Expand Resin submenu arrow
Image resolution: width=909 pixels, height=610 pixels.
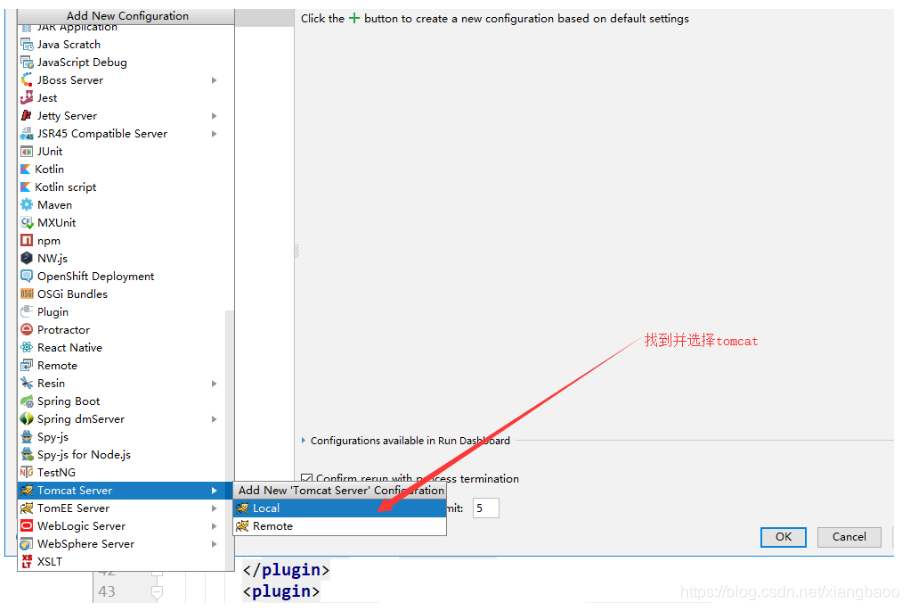[x=214, y=384]
